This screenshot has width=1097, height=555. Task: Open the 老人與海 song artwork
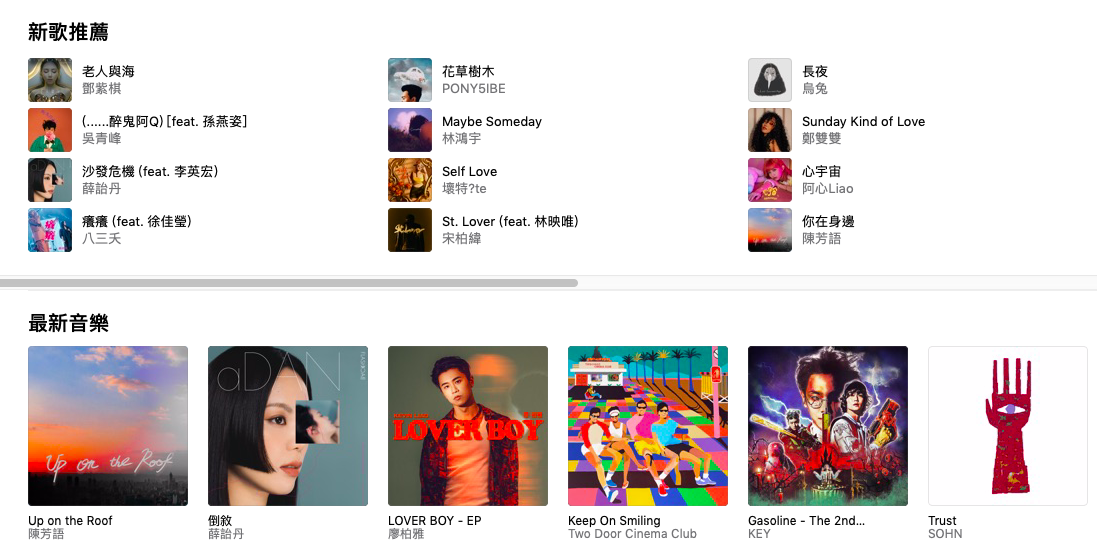point(50,80)
